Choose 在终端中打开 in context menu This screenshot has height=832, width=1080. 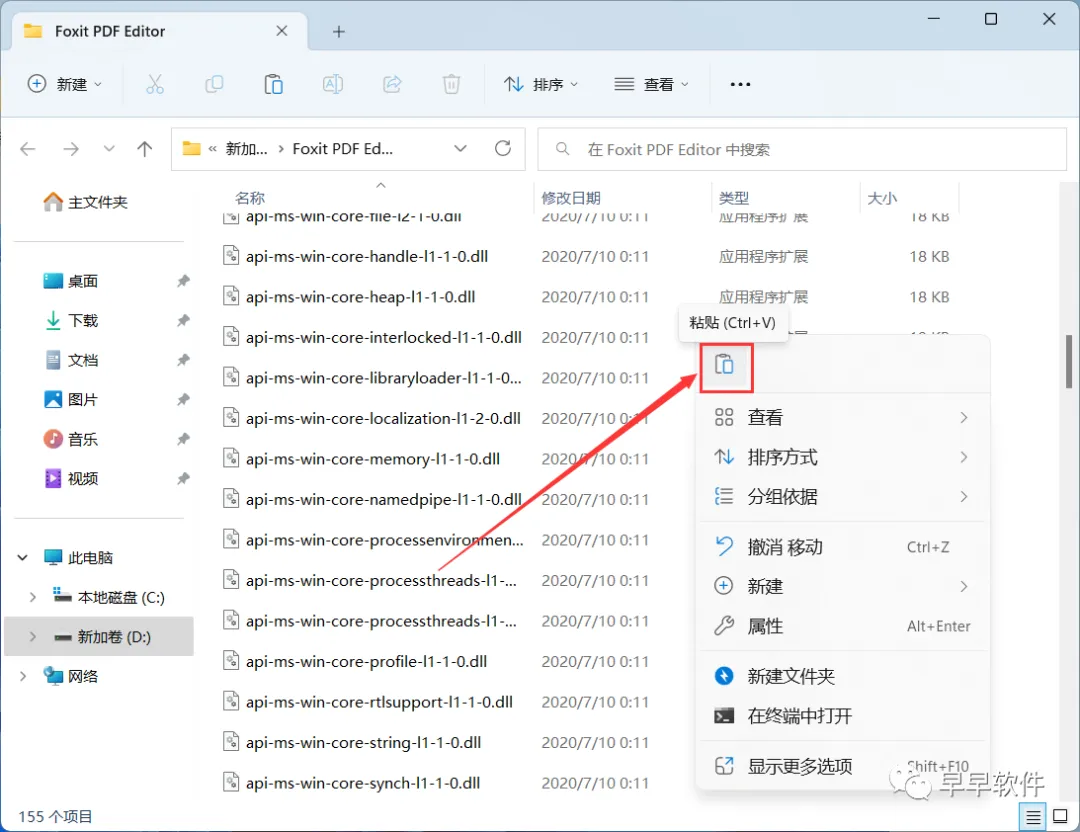click(843, 716)
